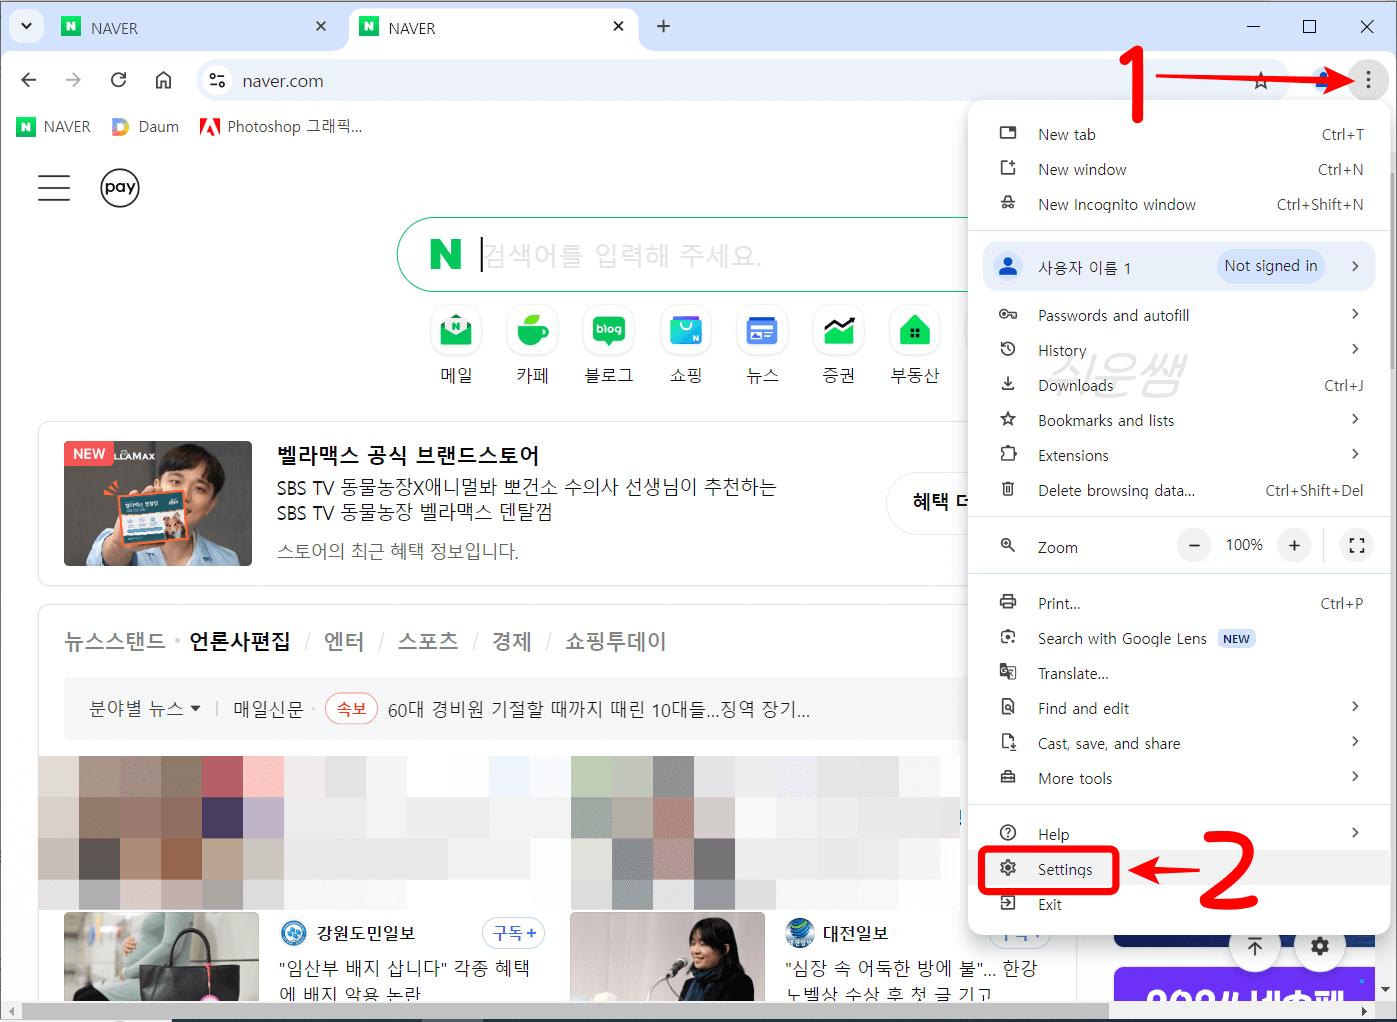Viewport: 1397px width, 1022px height.
Task: Expand the Bookmarks and lists submenu
Action: 1356,420
